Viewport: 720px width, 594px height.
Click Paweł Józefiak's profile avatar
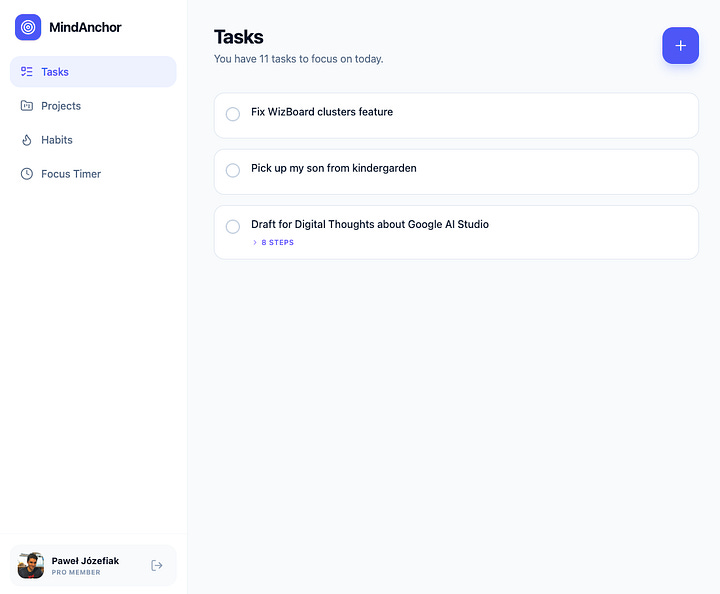point(31,565)
